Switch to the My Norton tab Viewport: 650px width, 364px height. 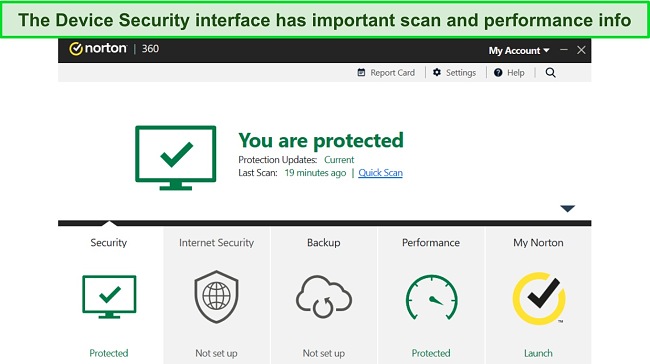point(538,243)
